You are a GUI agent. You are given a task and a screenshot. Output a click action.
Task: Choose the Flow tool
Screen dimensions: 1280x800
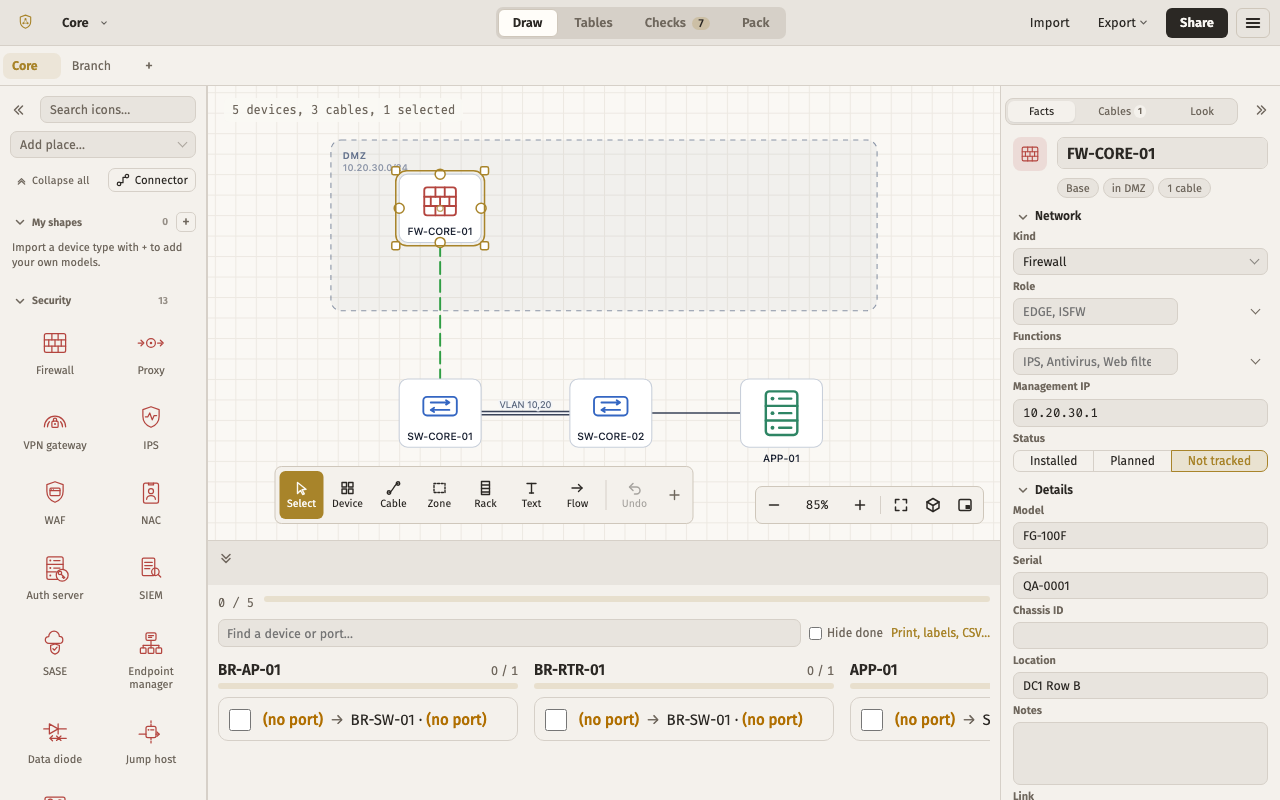(x=577, y=495)
